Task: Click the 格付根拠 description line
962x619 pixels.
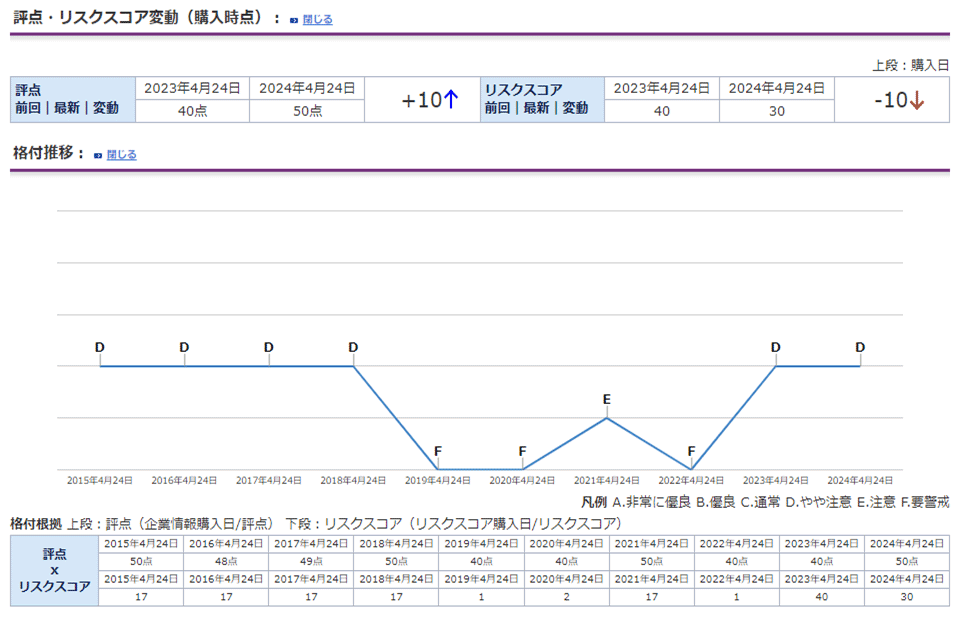Action: [317, 524]
